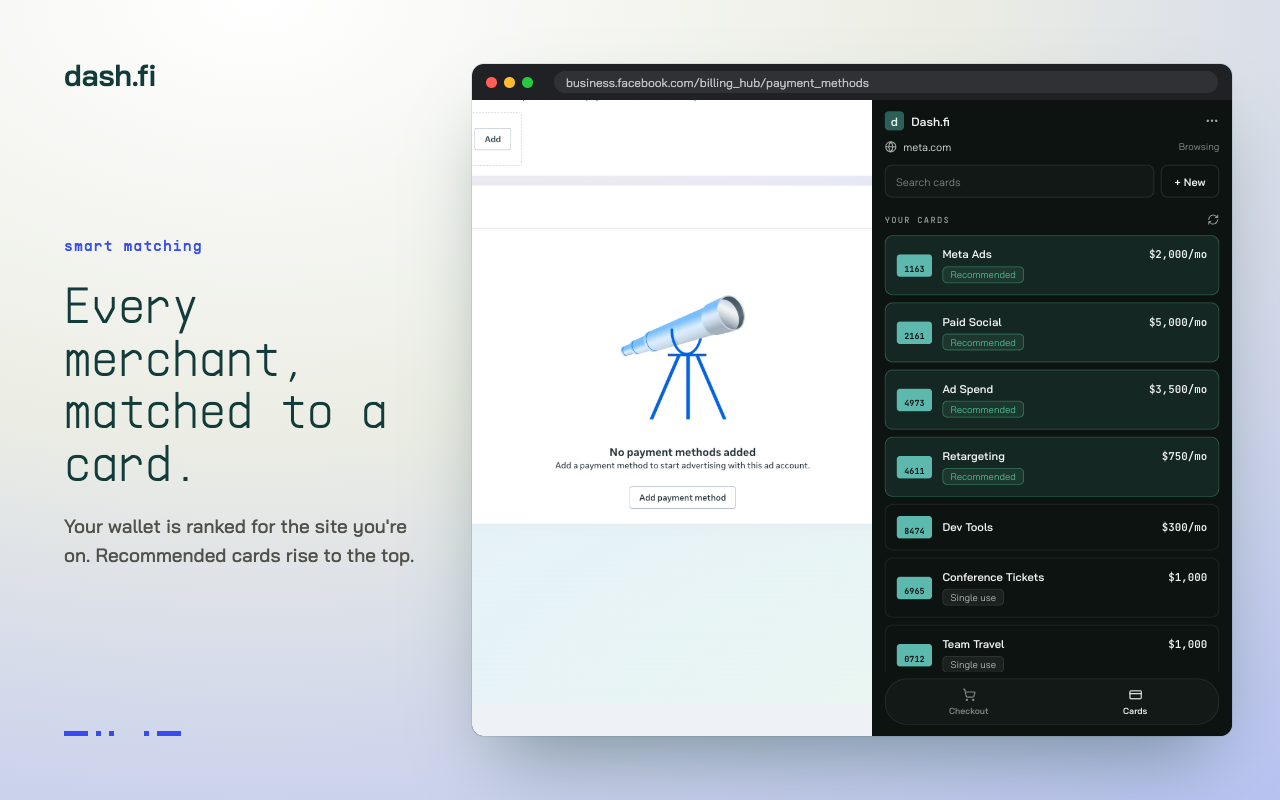Image resolution: width=1280 pixels, height=800 pixels.
Task: Click the dash.fi logo top left
Action: tap(110, 76)
